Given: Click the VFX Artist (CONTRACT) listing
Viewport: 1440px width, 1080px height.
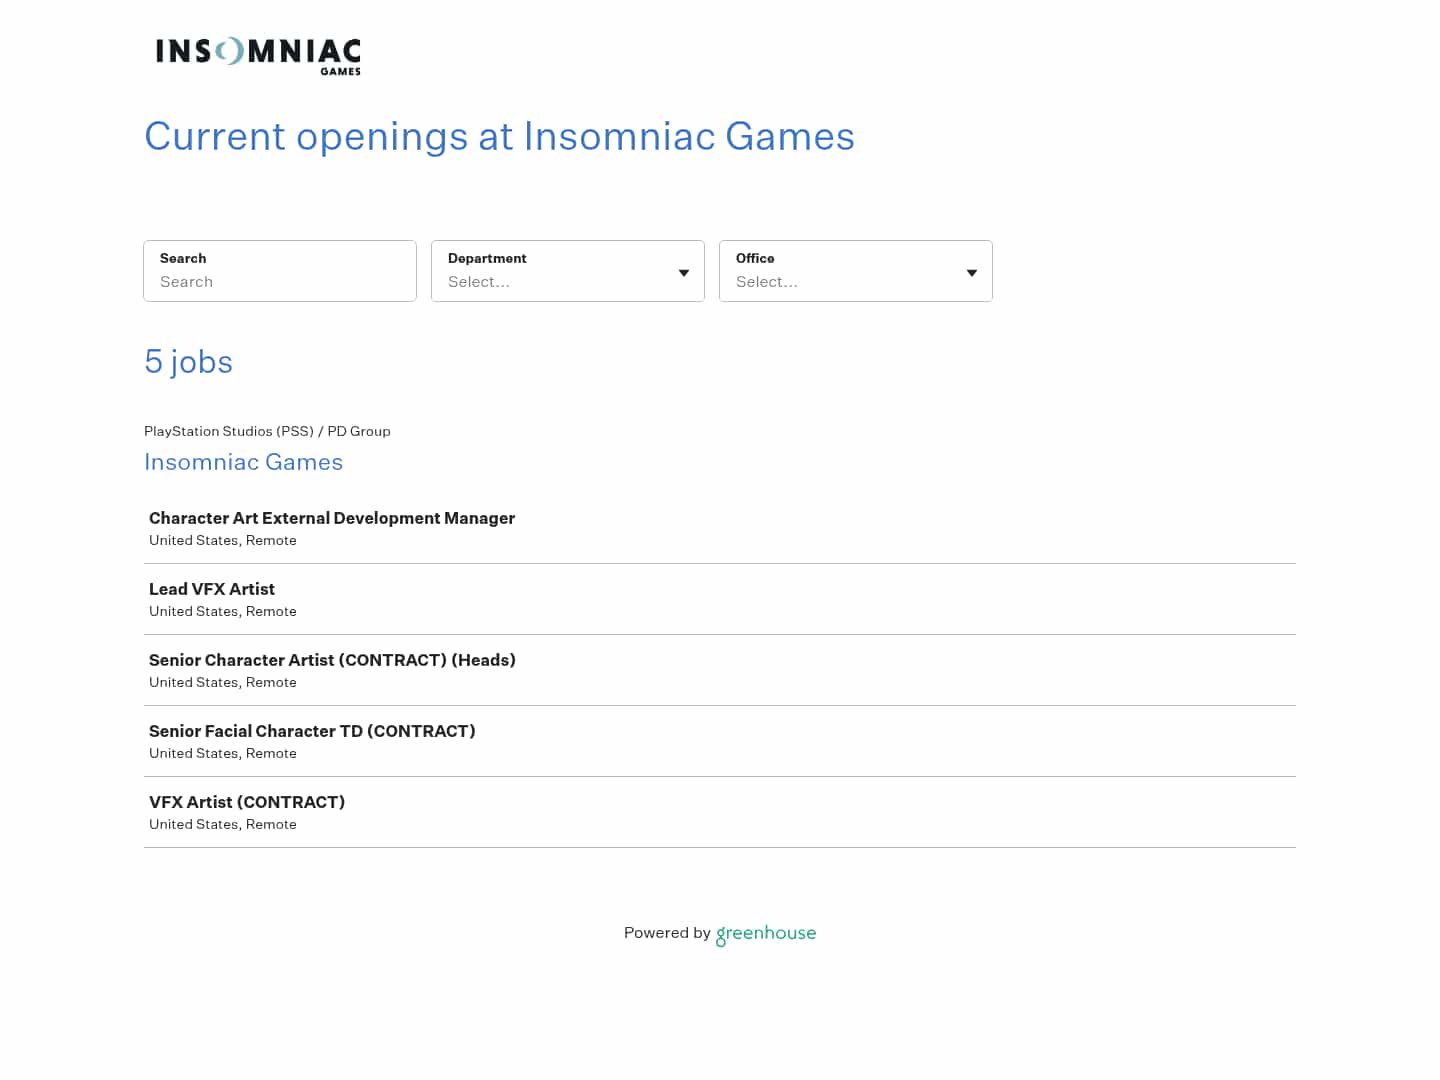Looking at the screenshot, I should (246, 802).
